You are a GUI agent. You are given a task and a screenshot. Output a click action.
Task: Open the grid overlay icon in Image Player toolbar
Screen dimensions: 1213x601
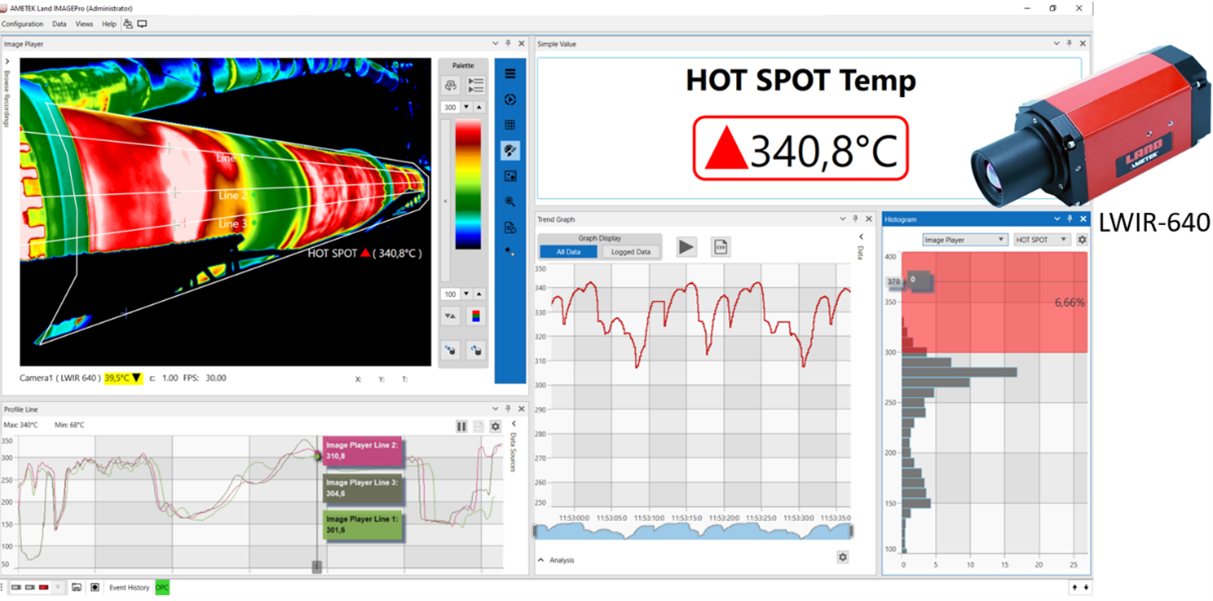pyautogui.click(x=510, y=125)
